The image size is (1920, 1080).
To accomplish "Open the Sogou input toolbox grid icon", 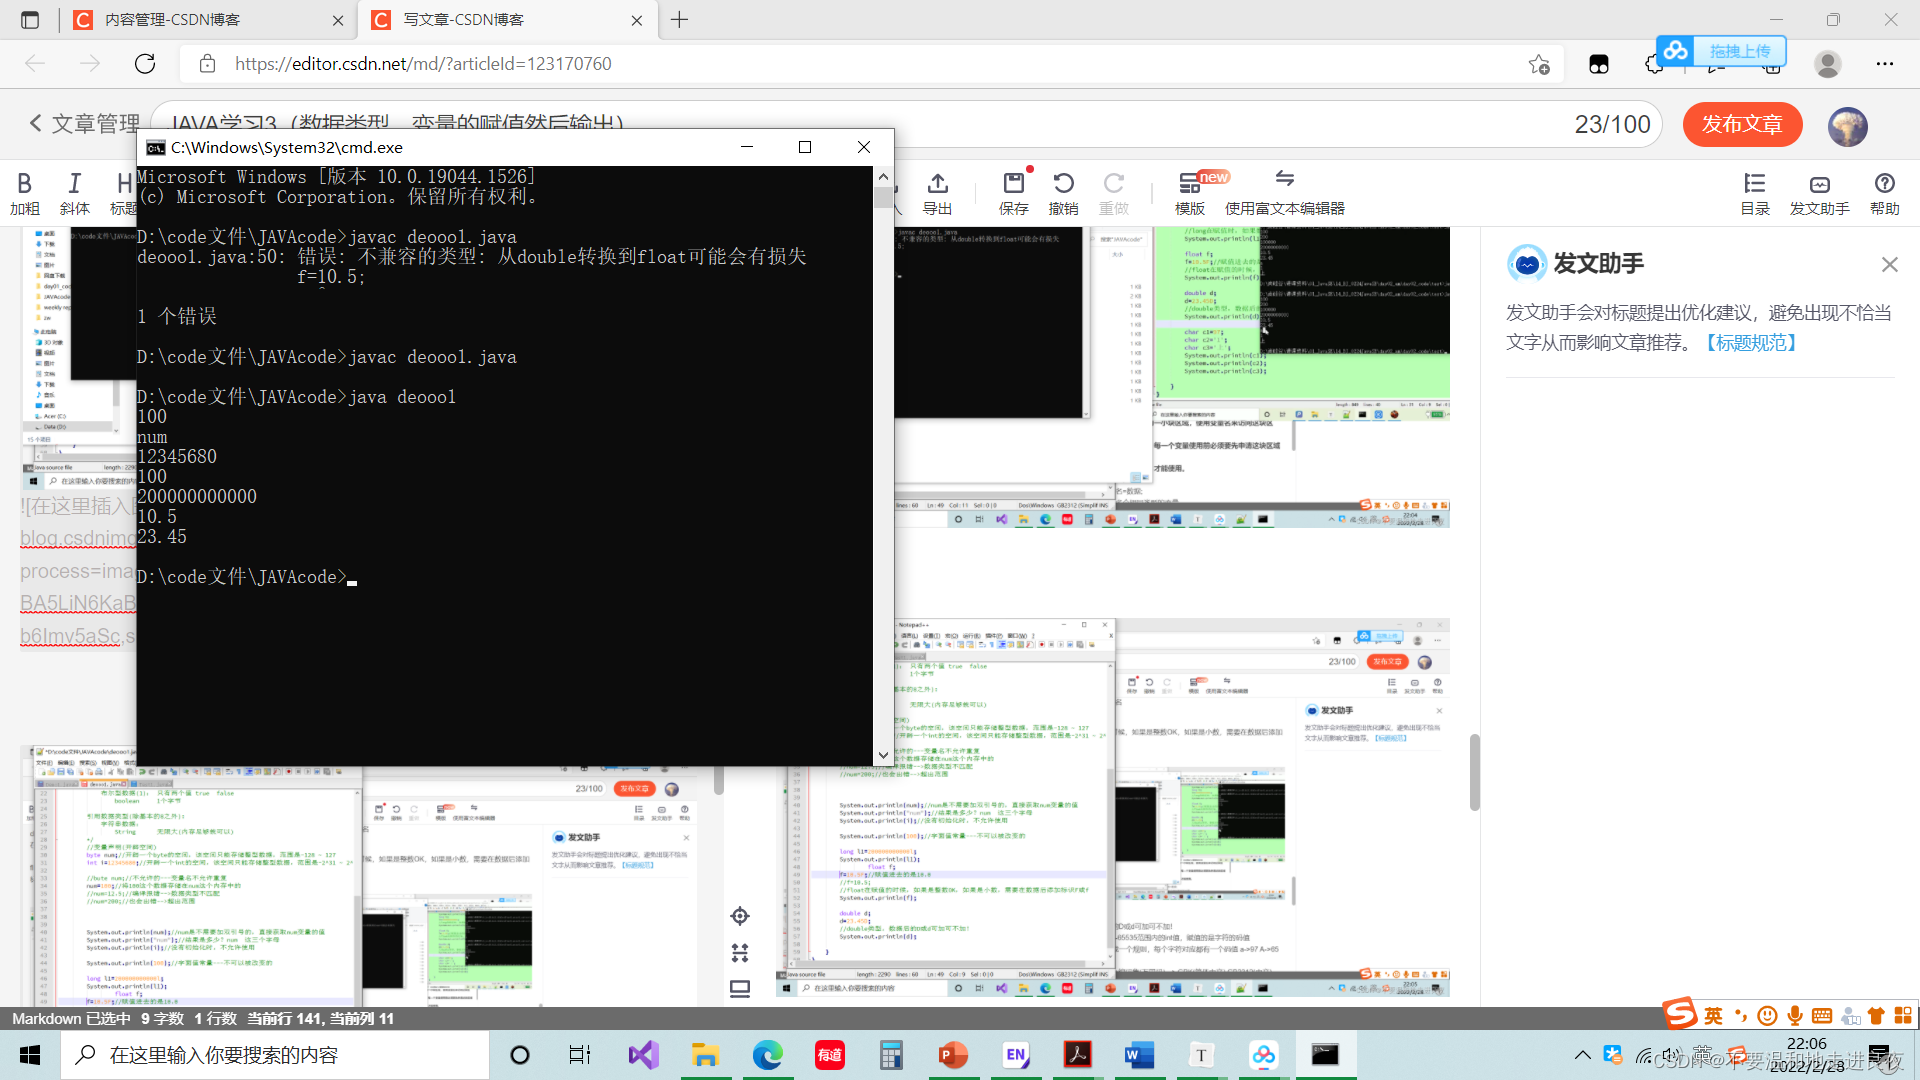I will 1902,1016.
